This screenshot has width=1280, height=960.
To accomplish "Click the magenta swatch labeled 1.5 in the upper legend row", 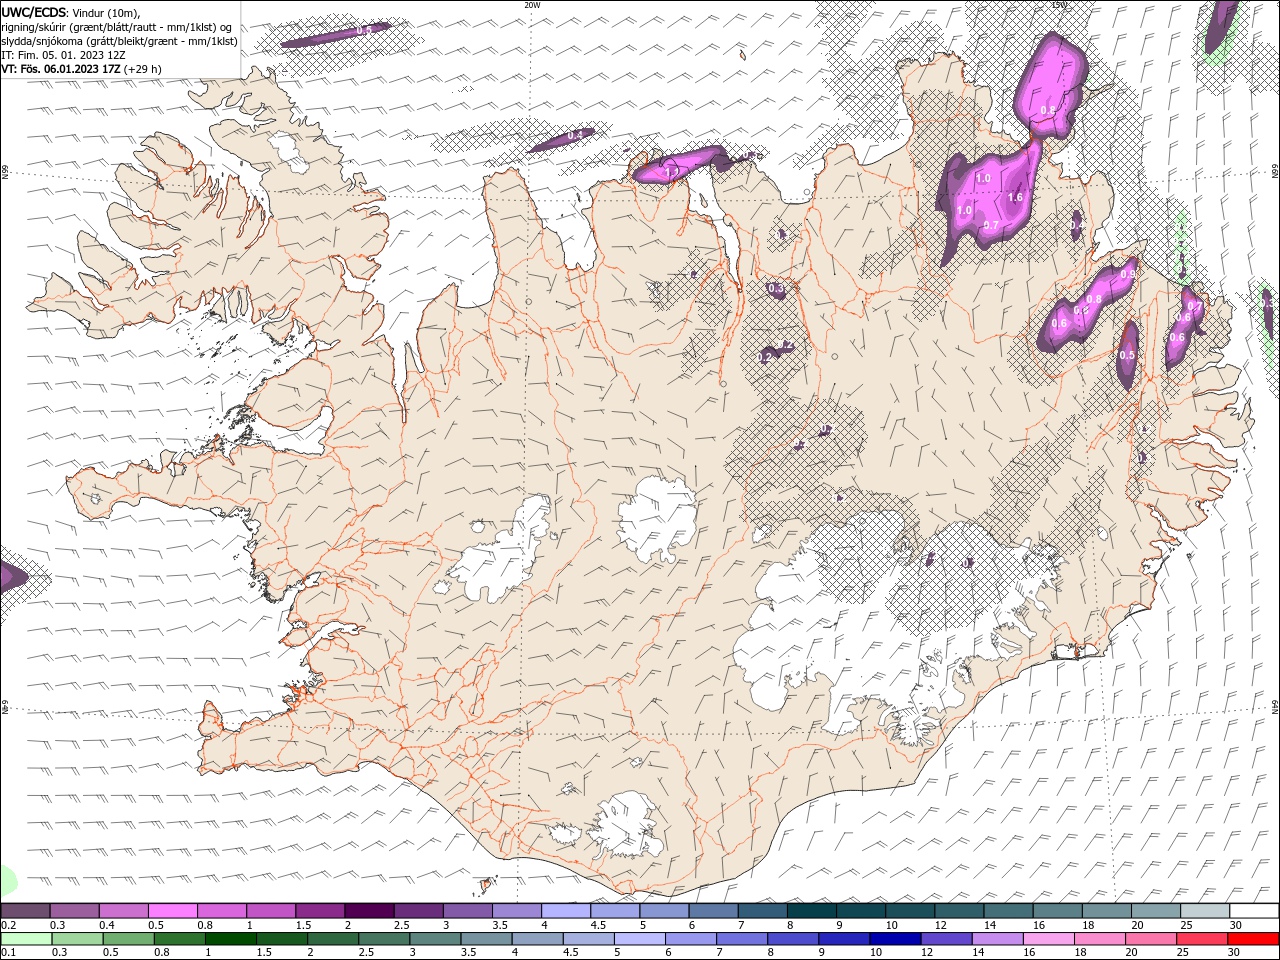I will pyautogui.click(x=319, y=911).
